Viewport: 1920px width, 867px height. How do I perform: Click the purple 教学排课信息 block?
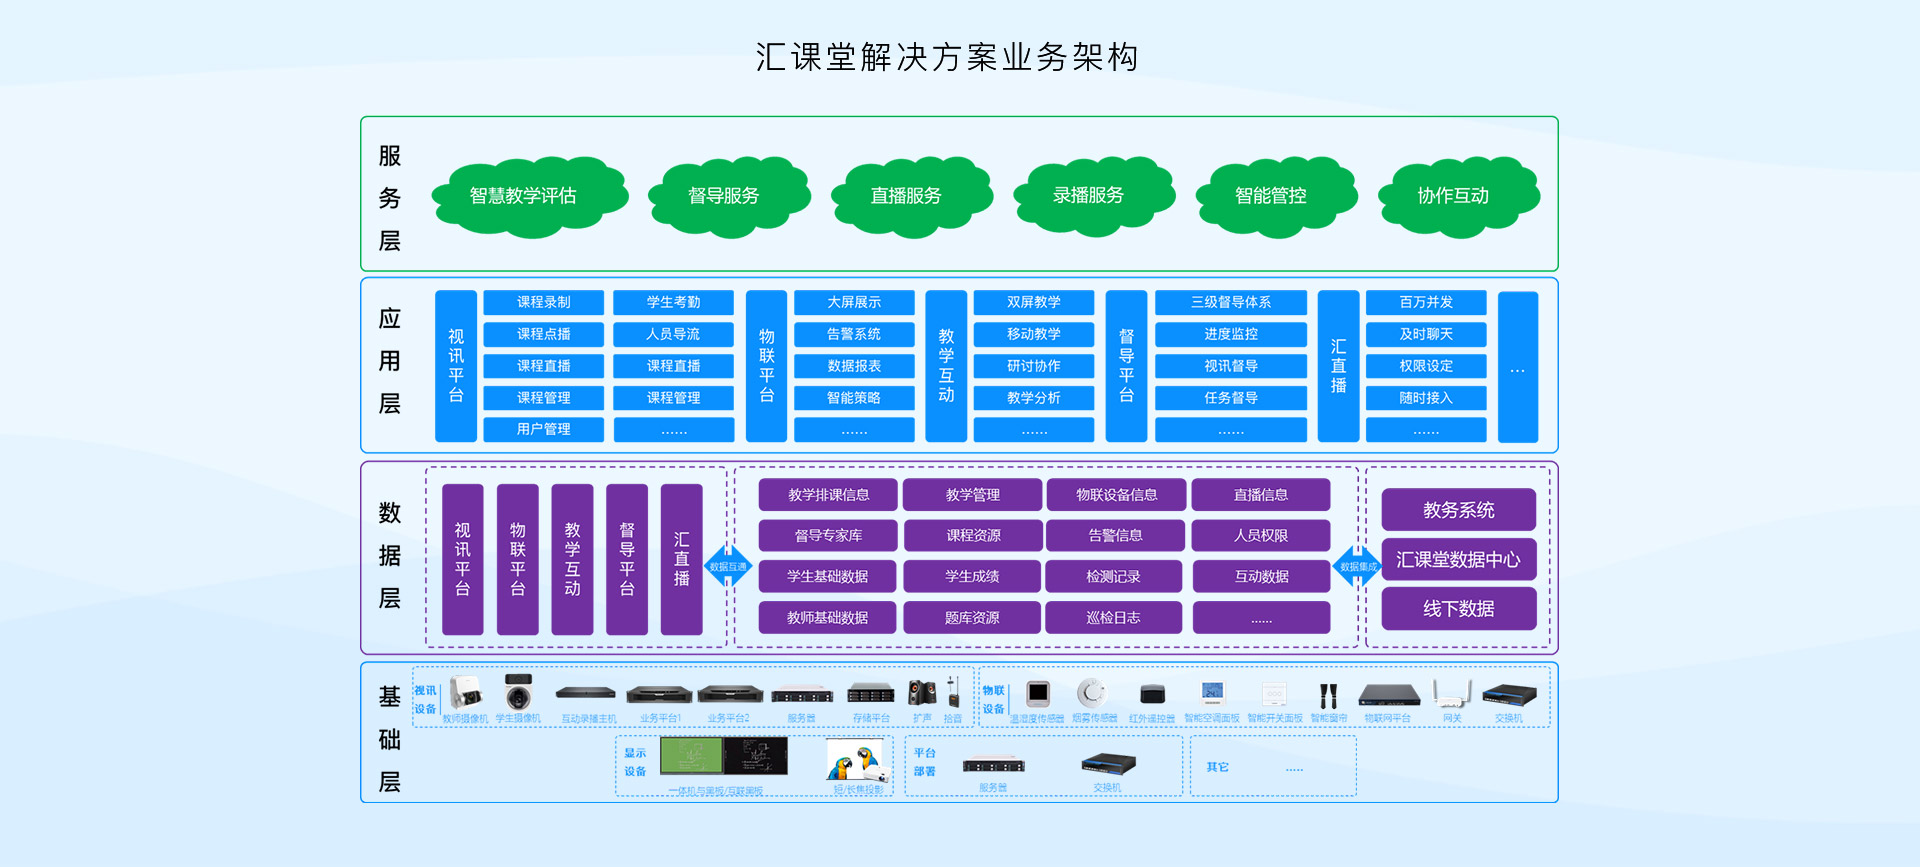828,495
